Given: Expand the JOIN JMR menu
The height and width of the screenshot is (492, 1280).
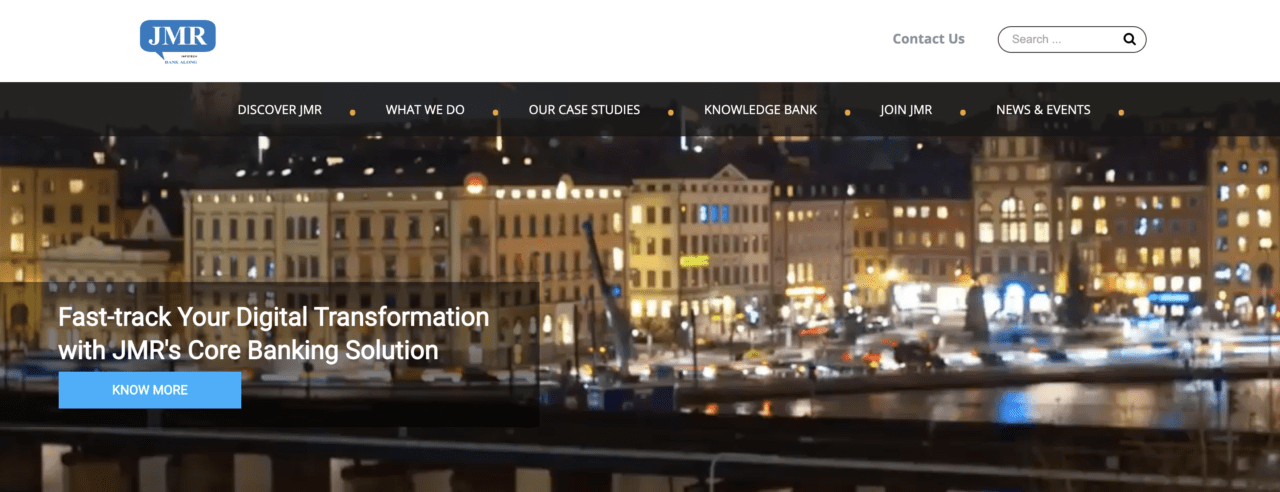Looking at the screenshot, I should pyautogui.click(x=906, y=110).
